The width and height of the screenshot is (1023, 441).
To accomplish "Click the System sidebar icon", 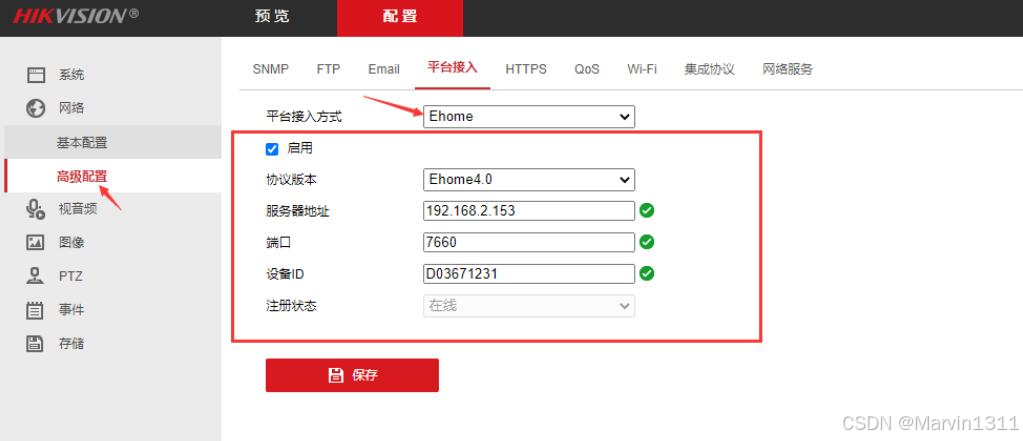I will (x=35, y=74).
